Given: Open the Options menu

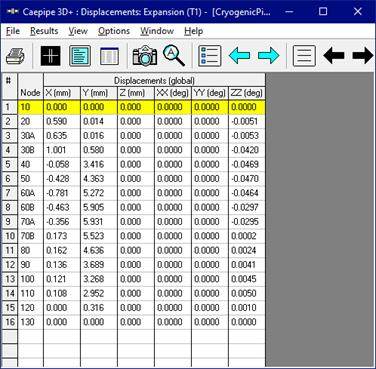Looking at the screenshot, I should point(114,31).
